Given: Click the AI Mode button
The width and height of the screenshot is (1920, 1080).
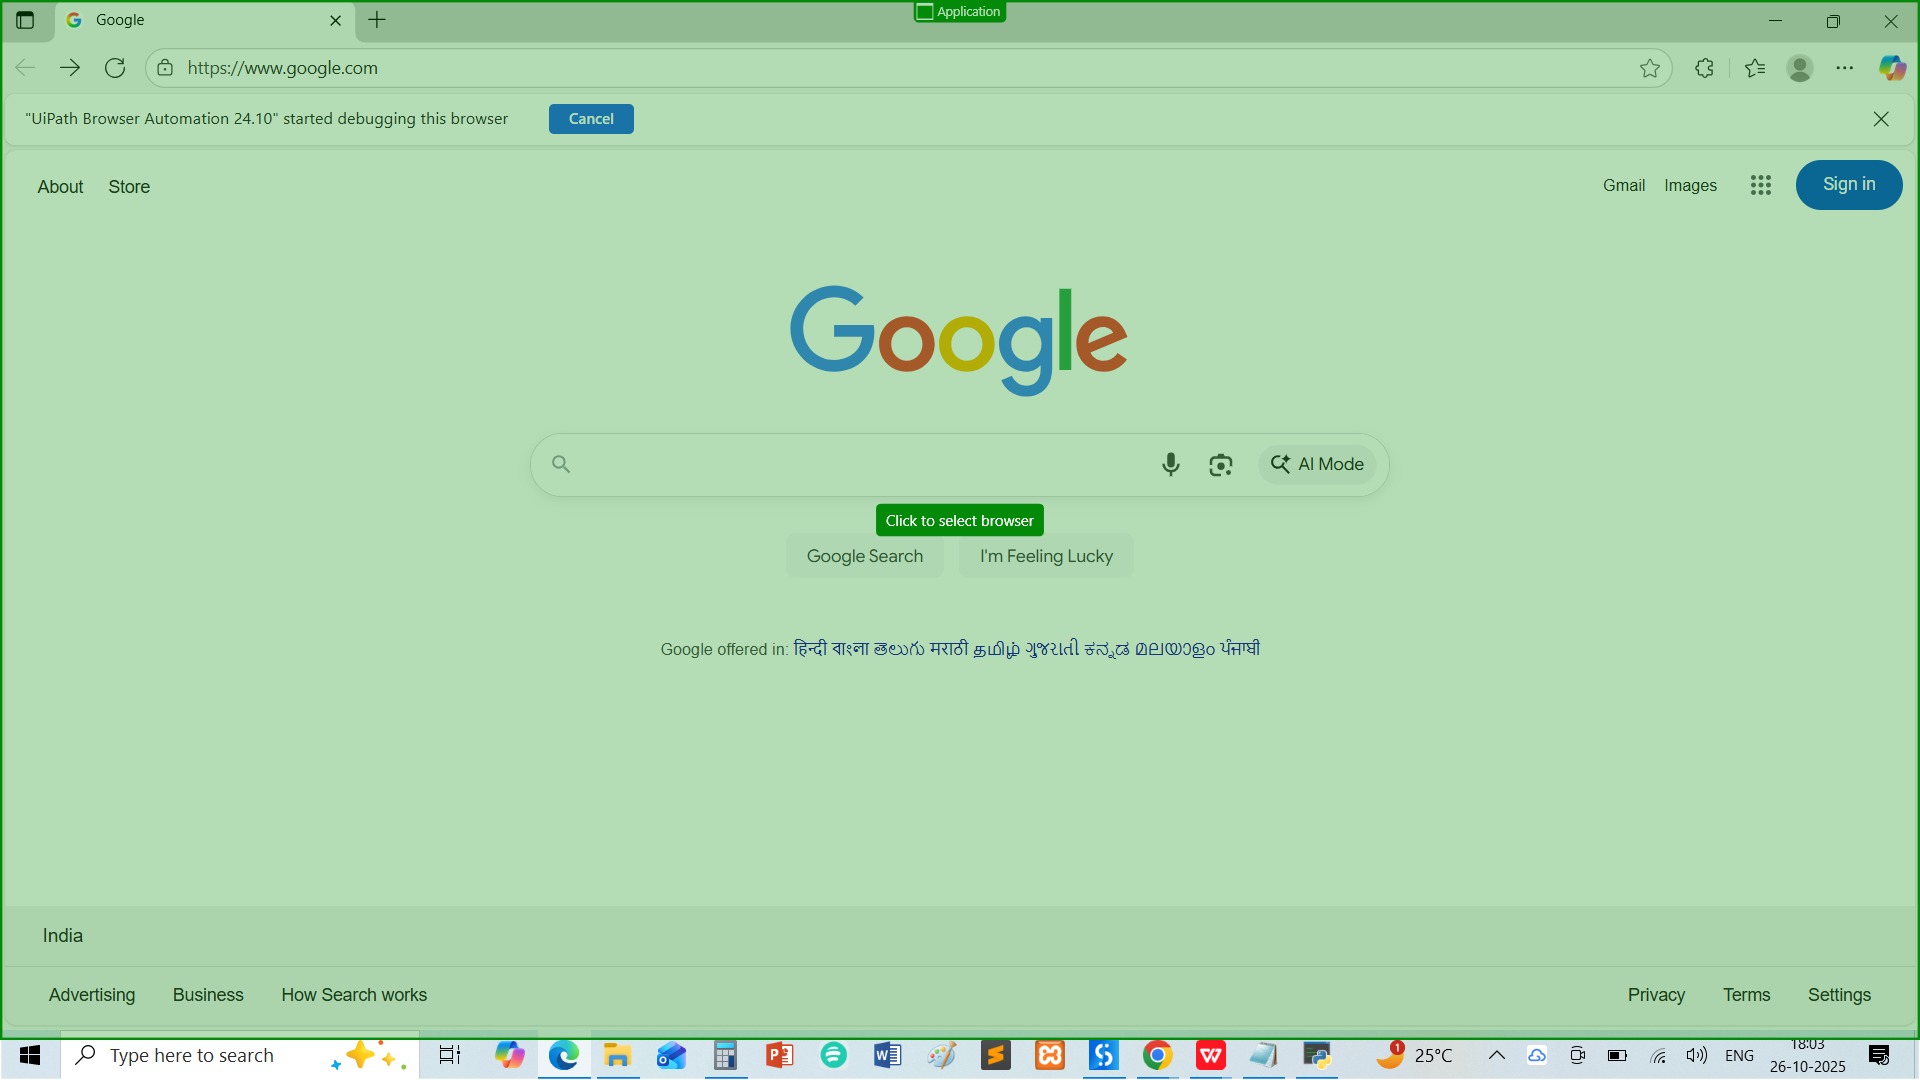Looking at the screenshot, I should coord(1317,465).
